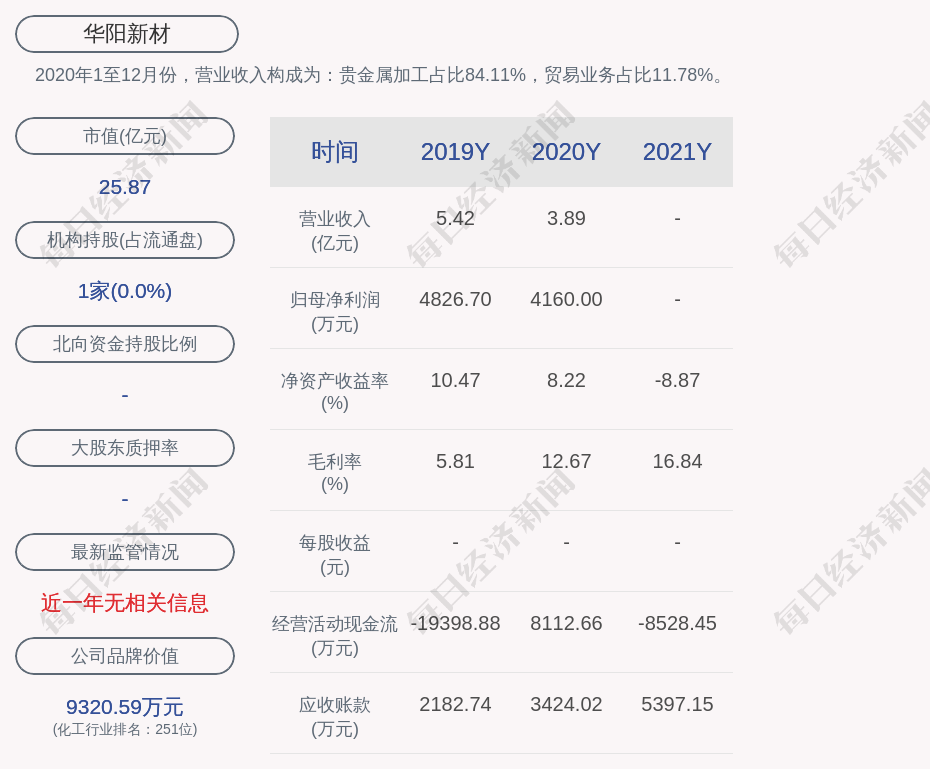930x769 pixels.
Task: Click the 华阳新材 company name pill
Action: pos(127,34)
